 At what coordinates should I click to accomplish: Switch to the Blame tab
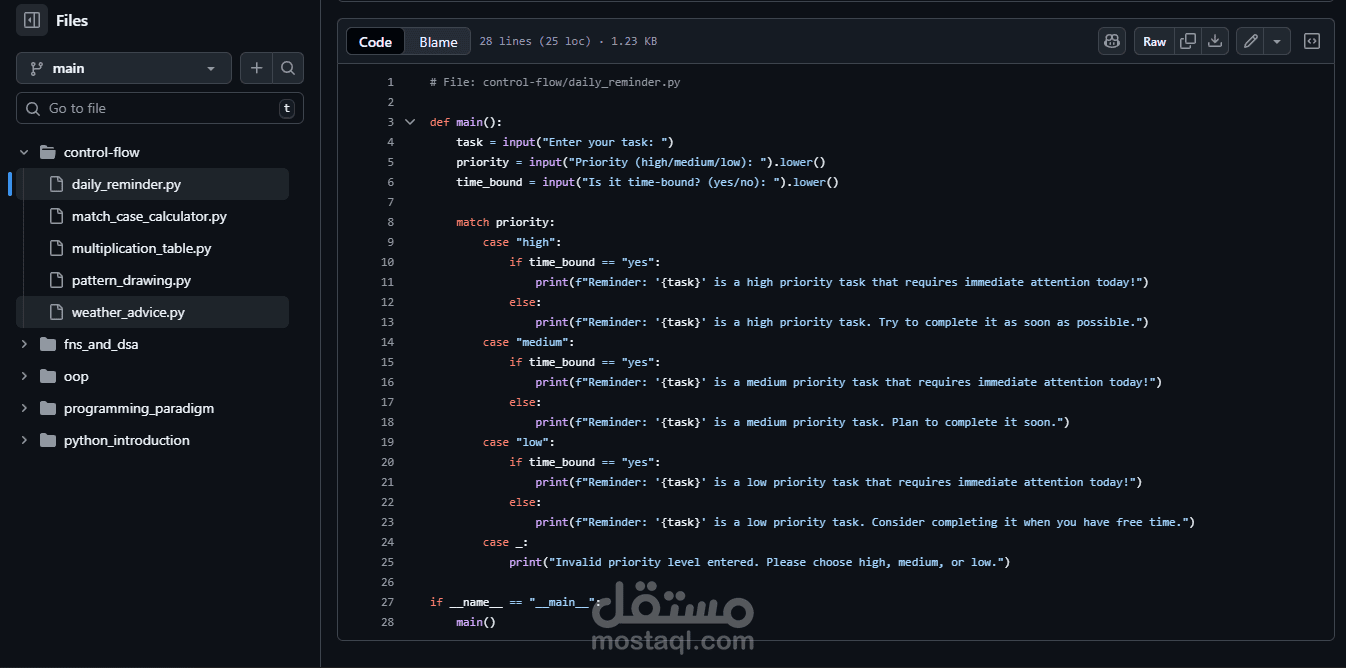pos(438,41)
